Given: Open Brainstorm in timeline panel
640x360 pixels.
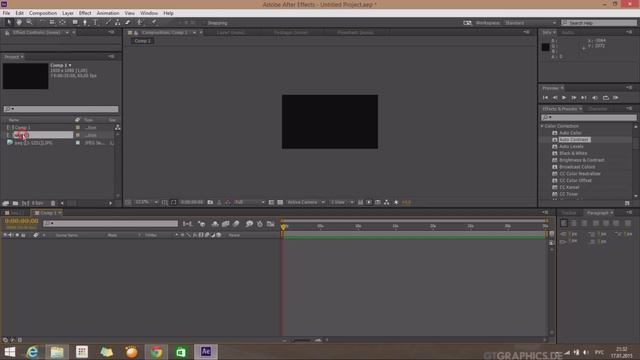Looking at the screenshot, I should click(x=249, y=224).
